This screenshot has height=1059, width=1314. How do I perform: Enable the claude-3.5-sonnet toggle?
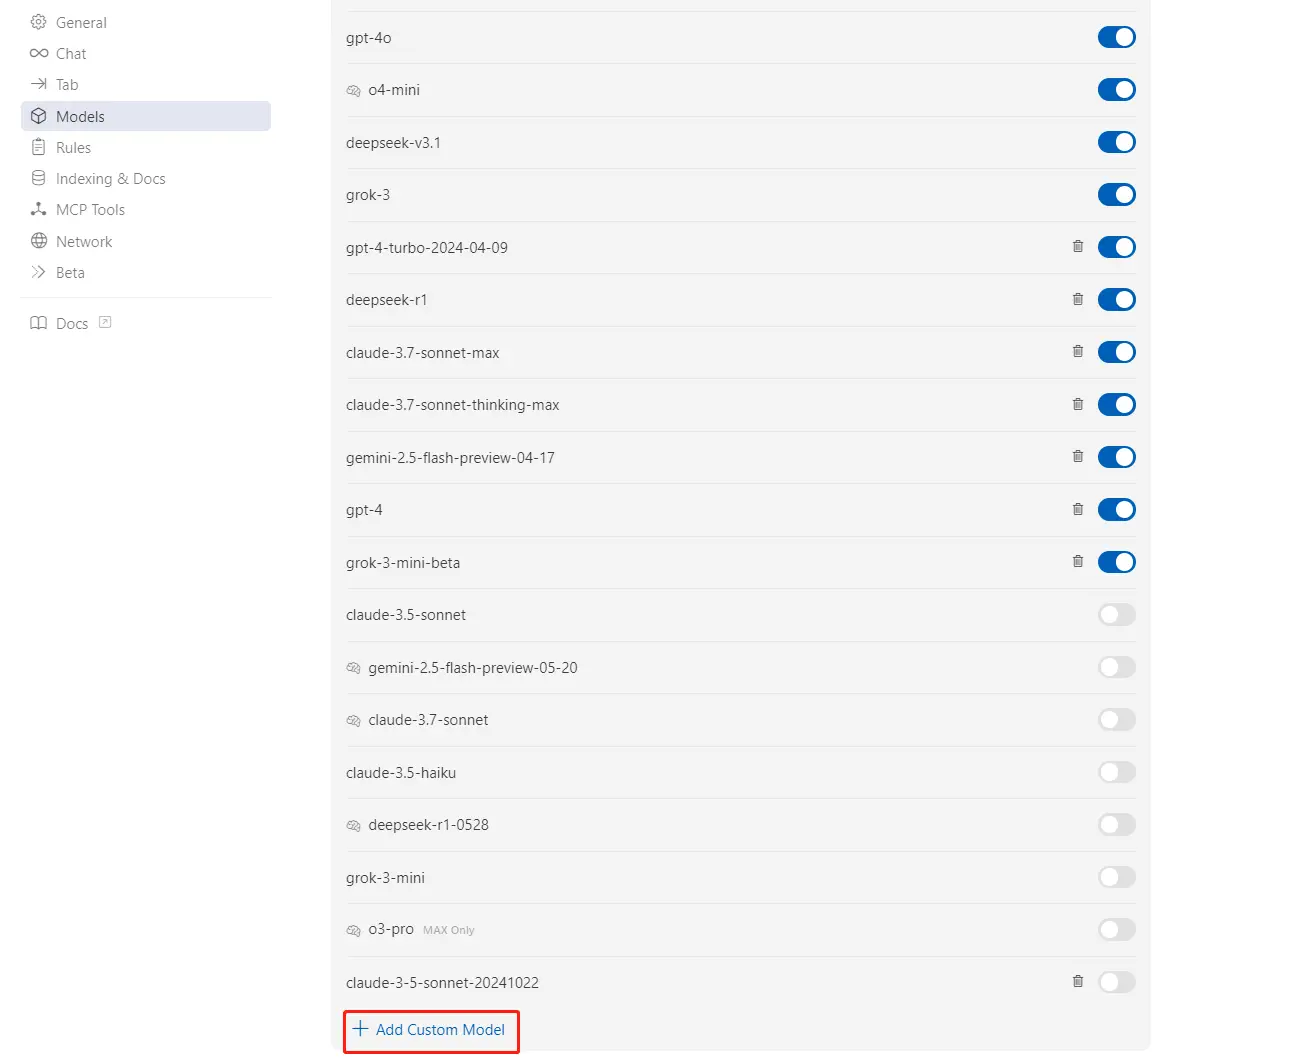pyautogui.click(x=1117, y=615)
